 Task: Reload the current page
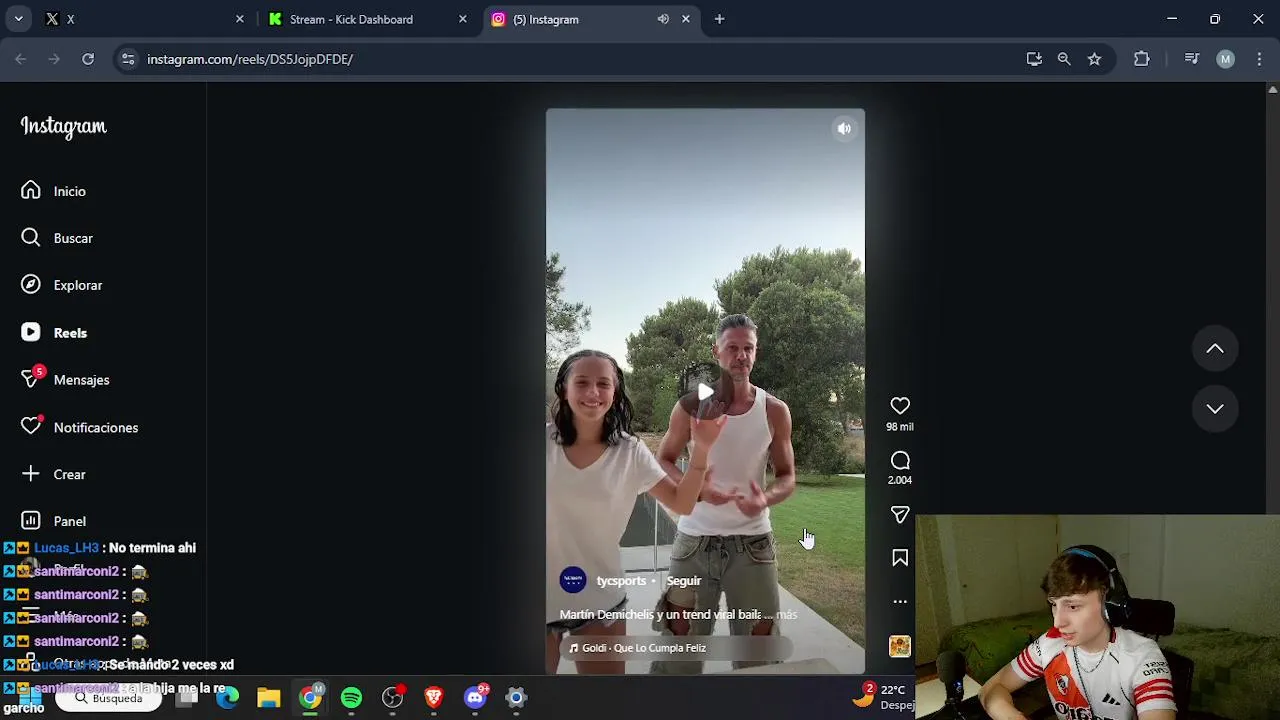coord(88,59)
